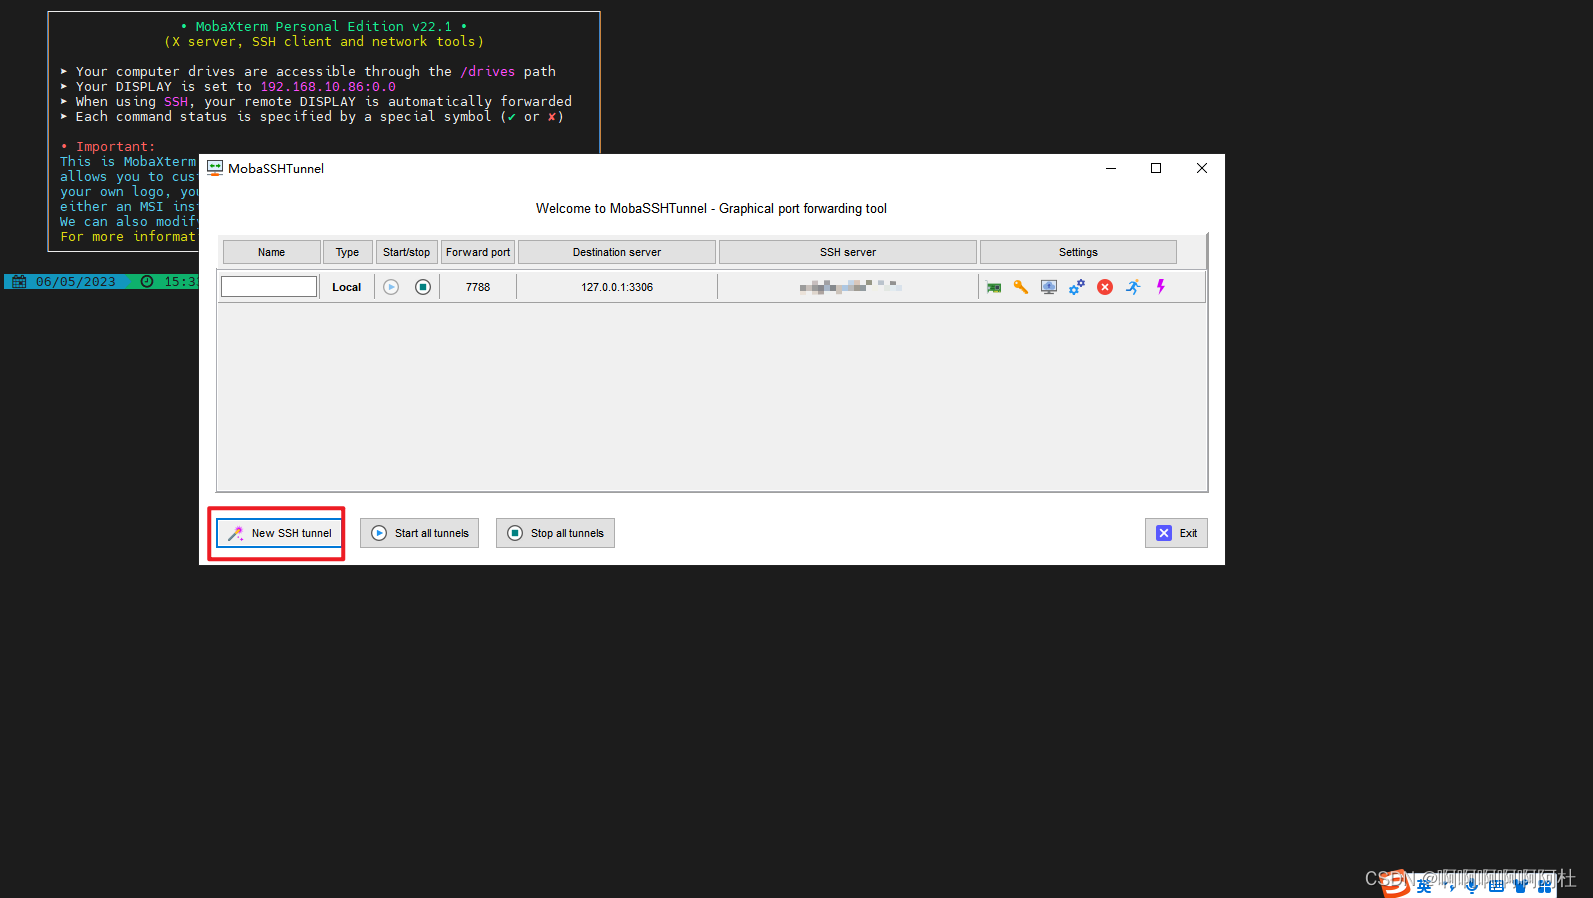Click the MobaXterm Personal Edition v22.1 banner

[324, 26]
